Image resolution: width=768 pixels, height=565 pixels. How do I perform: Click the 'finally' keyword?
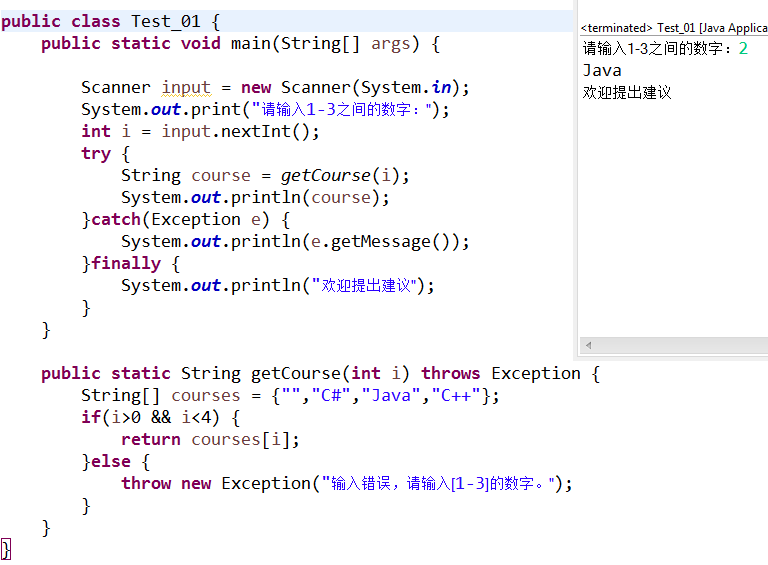tap(126, 263)
